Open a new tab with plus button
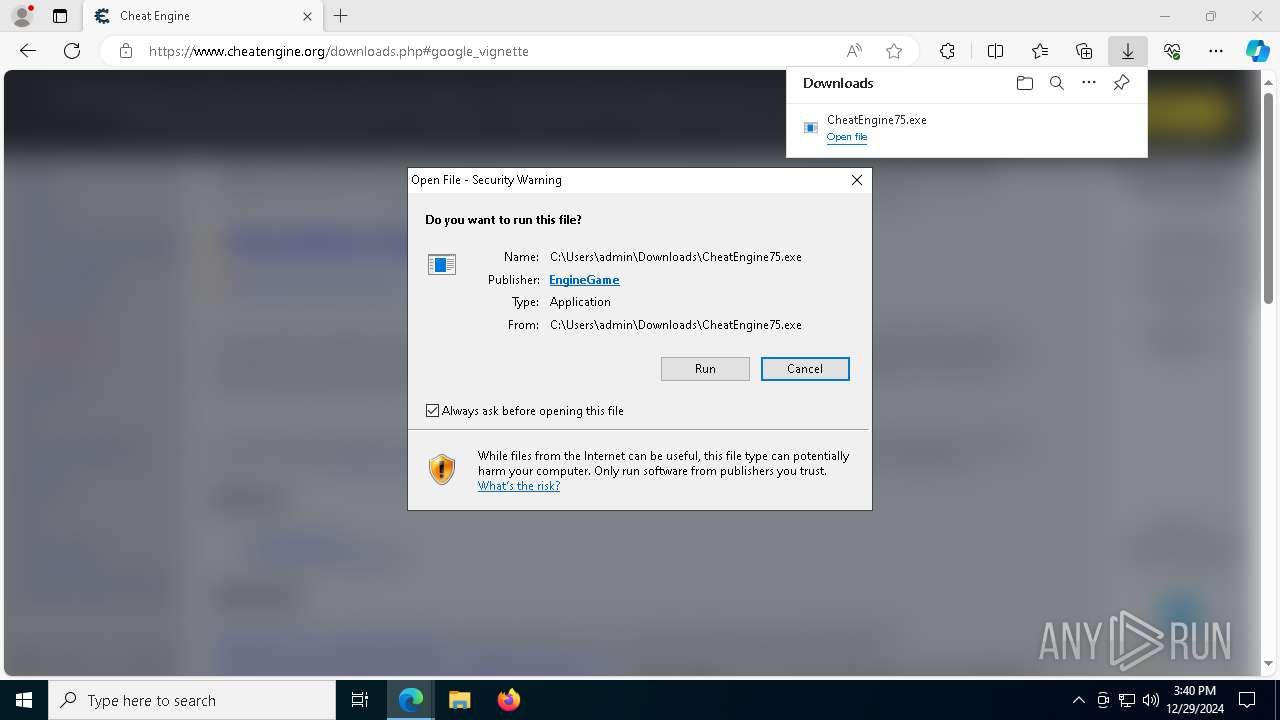The width and height of the screenshot is (1280, 720). tap(341, 16)
